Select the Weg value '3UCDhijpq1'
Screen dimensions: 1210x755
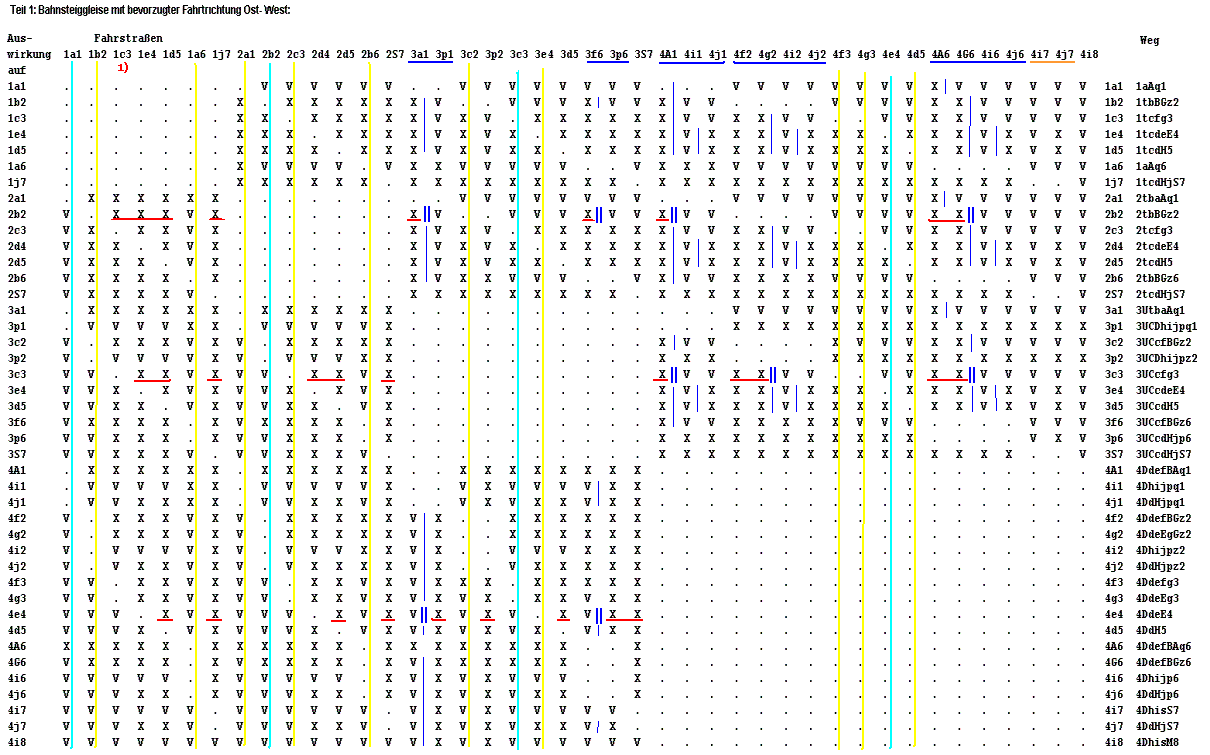1166,327
